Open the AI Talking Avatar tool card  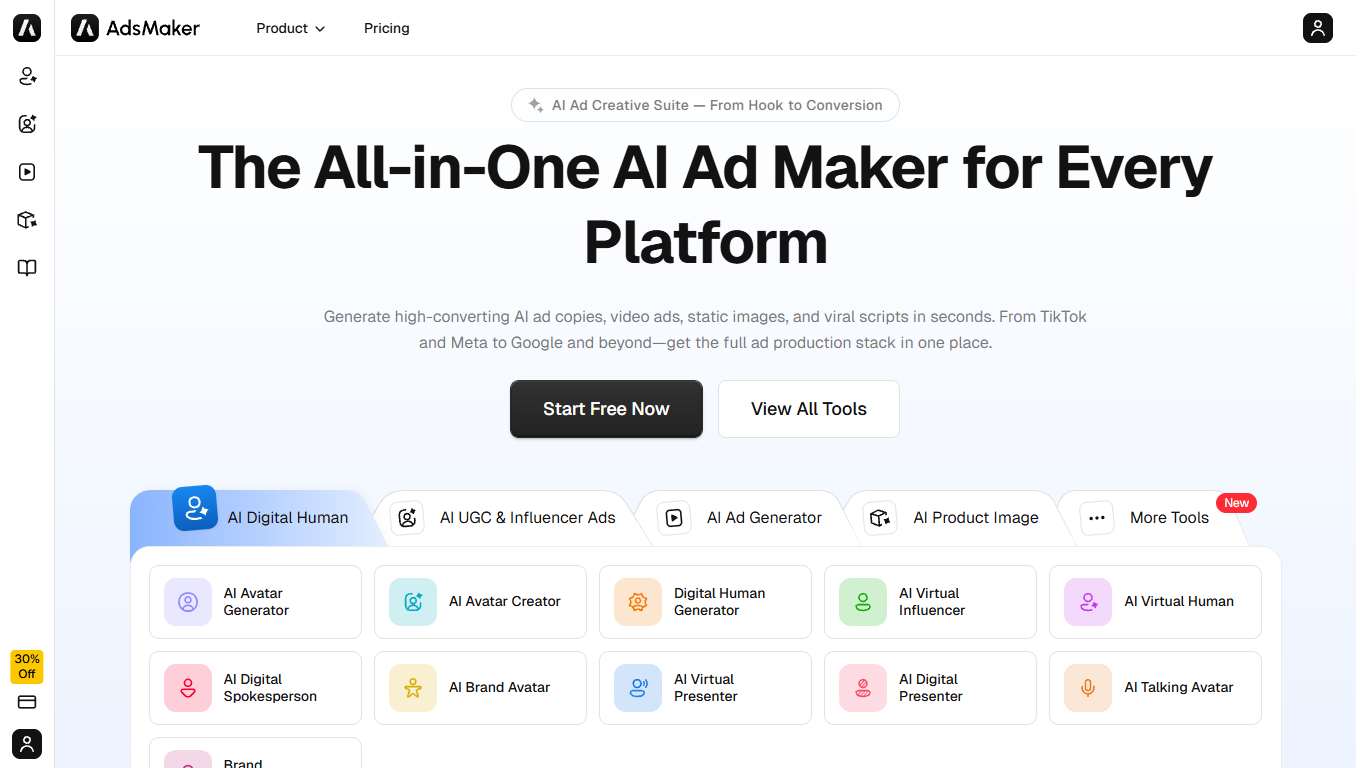click(x=1155, y=687)
